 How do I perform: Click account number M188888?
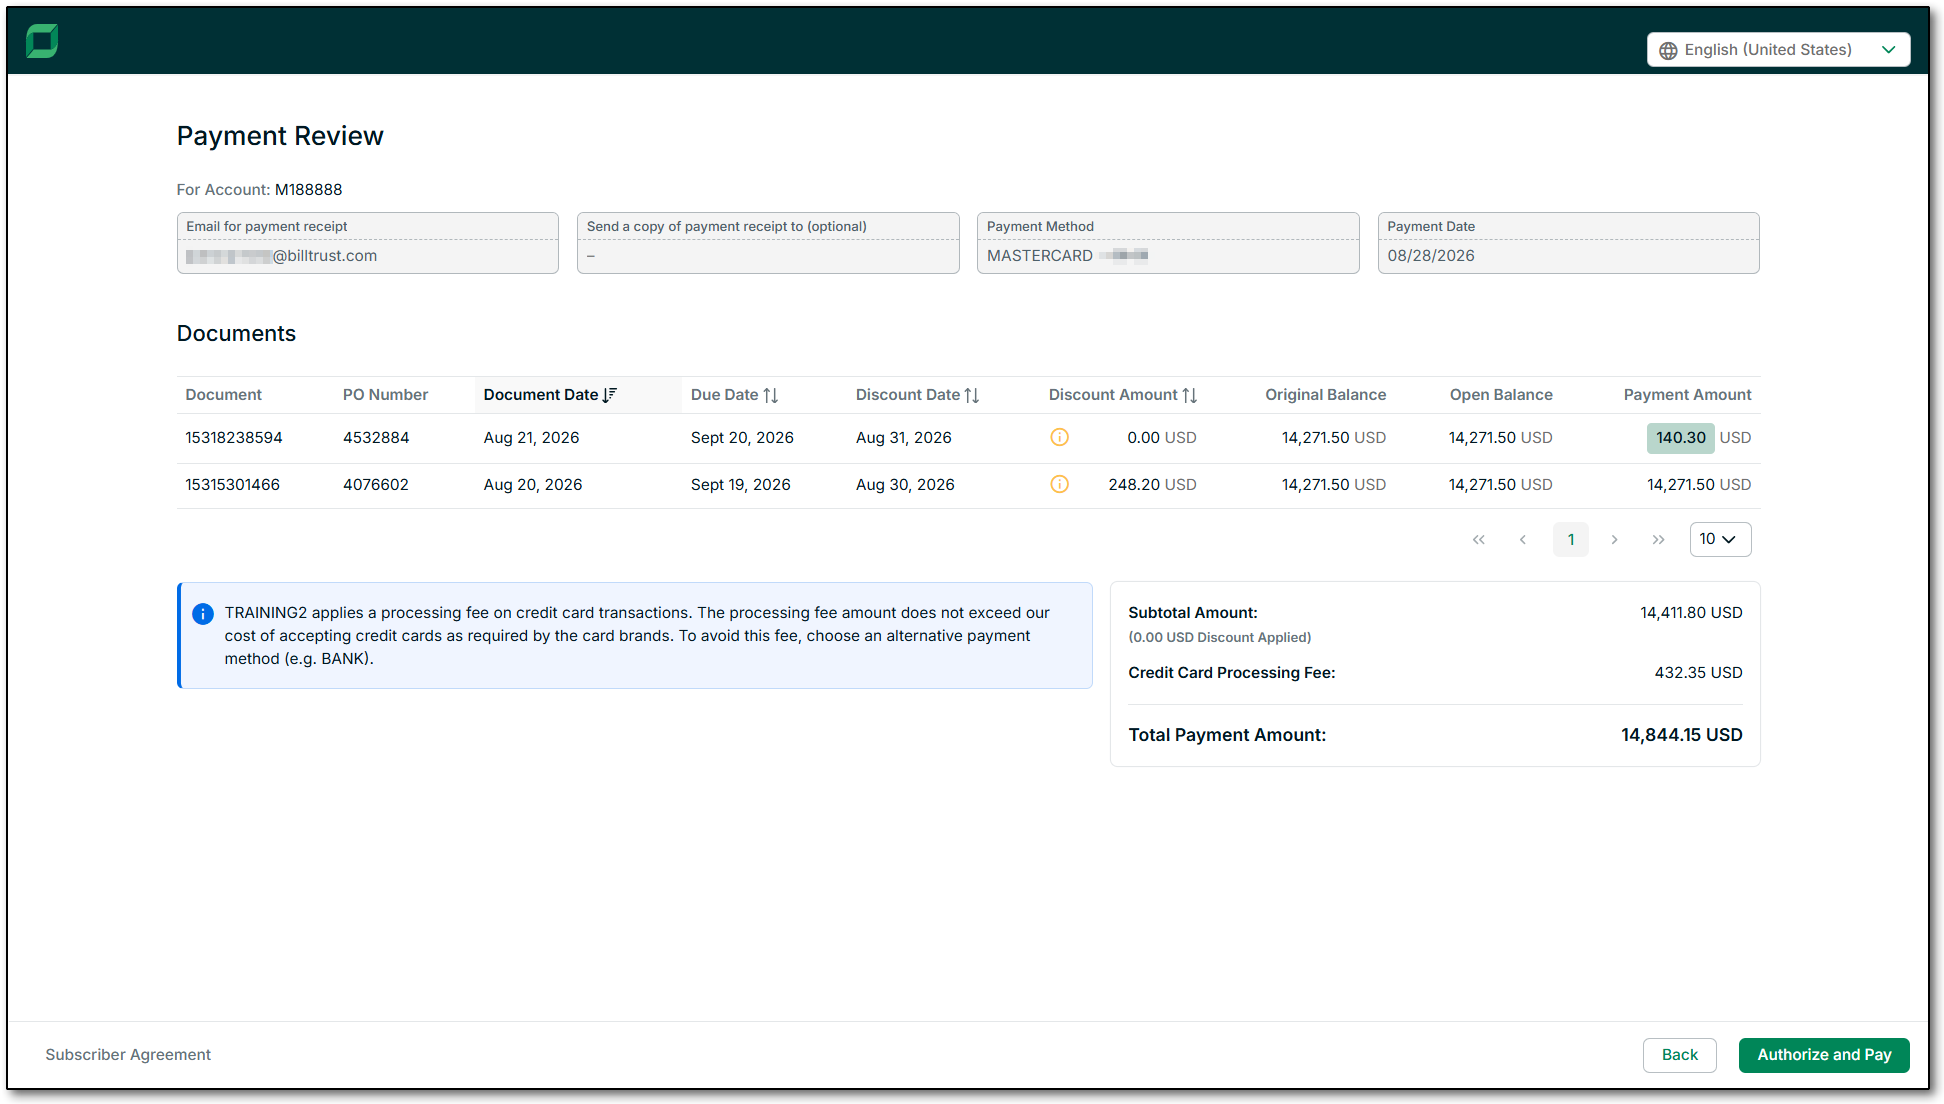click(309, 190)
